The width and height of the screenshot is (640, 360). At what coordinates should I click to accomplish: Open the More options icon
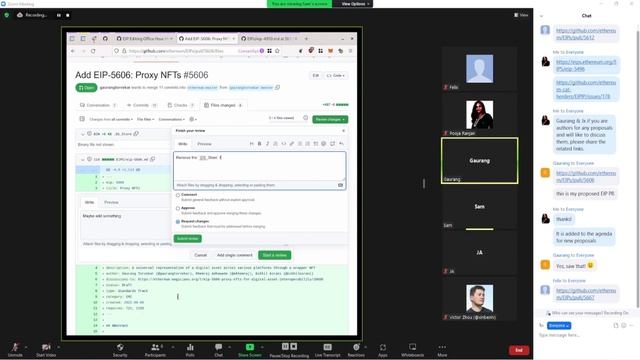pyautogui.click(x=442, y=347)
